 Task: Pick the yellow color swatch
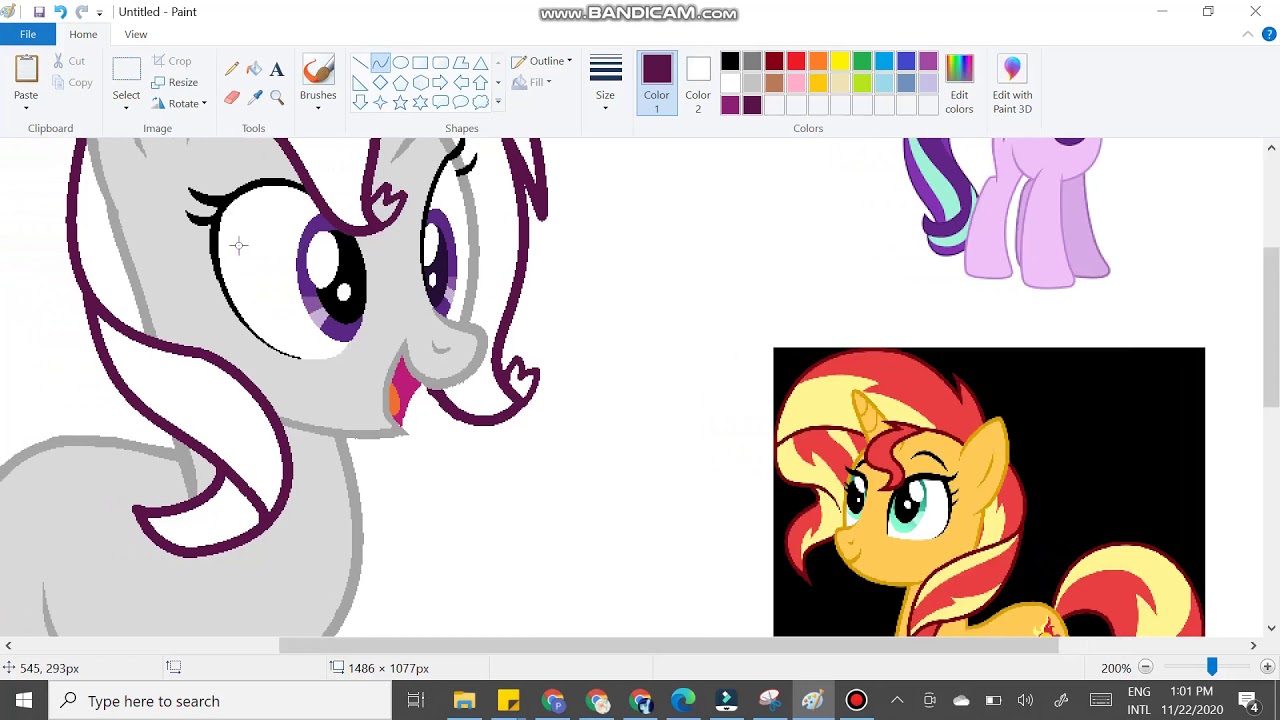click(x=840, y=61)
